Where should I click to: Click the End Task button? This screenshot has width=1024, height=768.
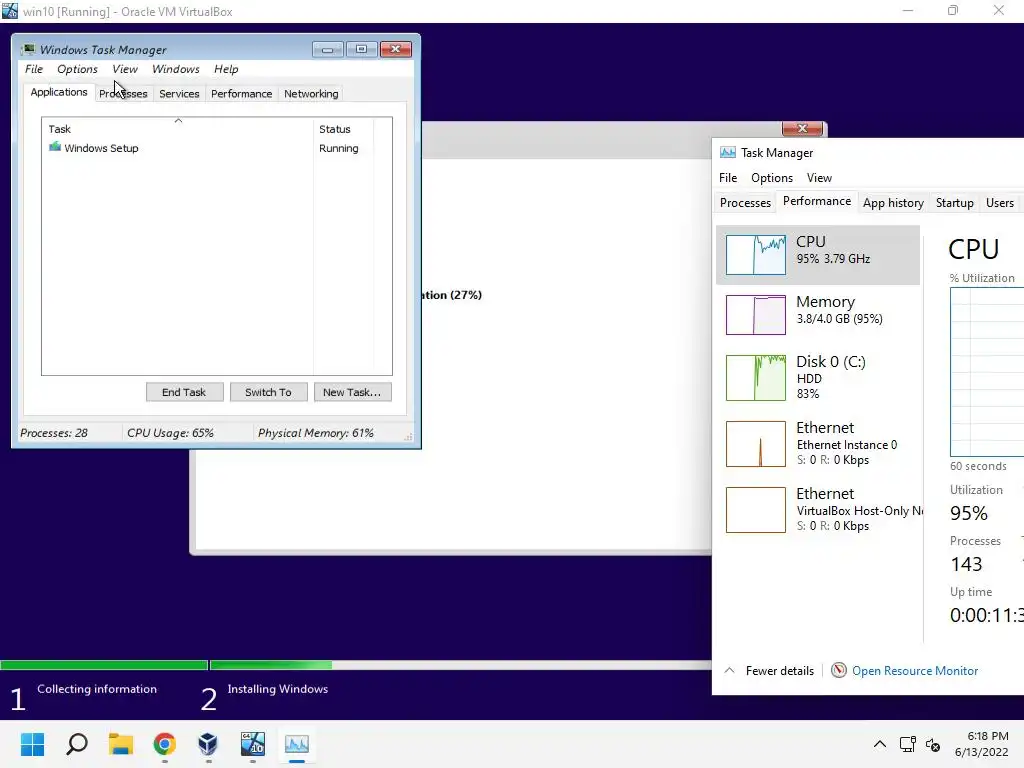pyautogui.click(x=184, y=392)
